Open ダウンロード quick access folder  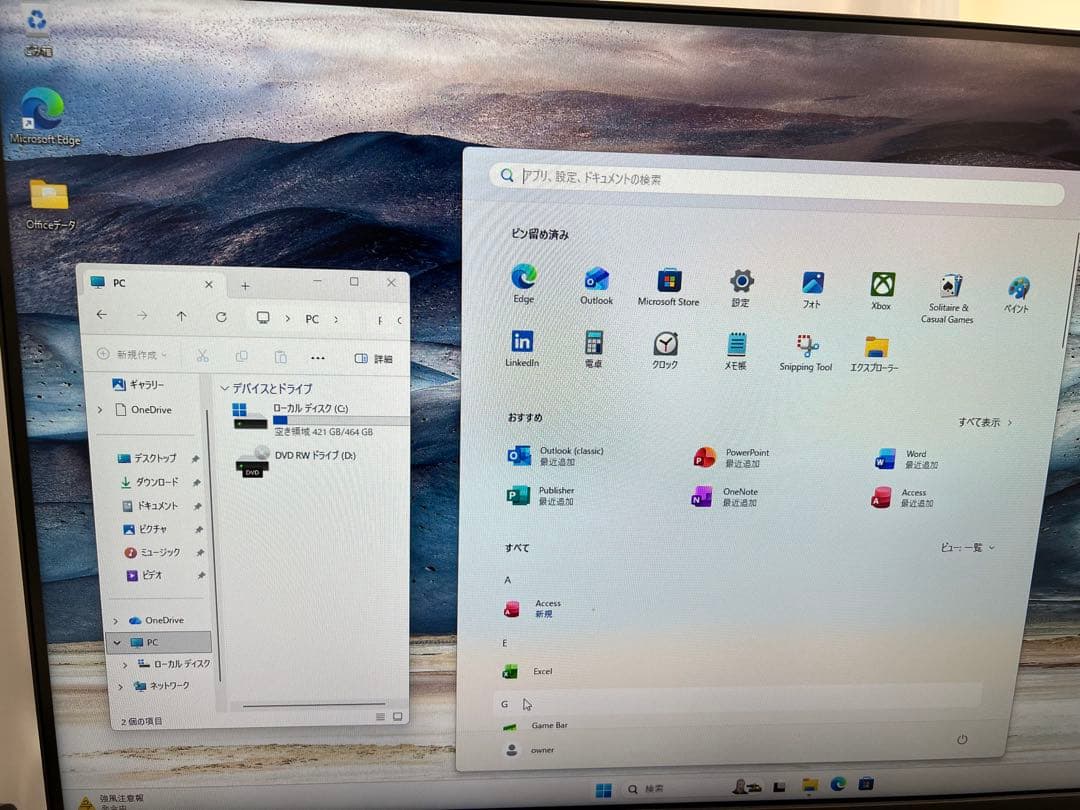[x=149, y=482]
